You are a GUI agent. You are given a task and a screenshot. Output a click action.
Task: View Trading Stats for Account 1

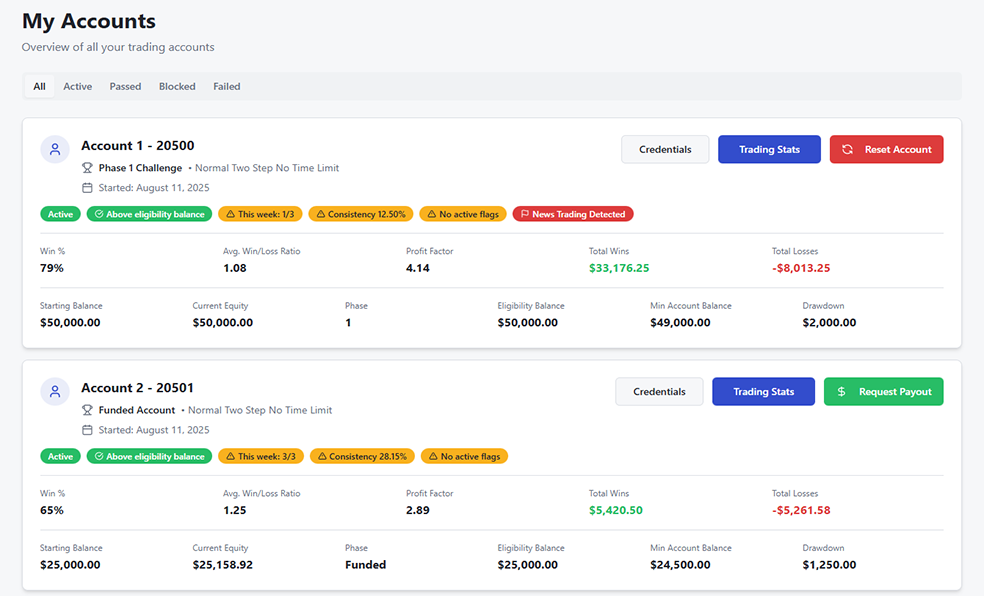pyautogui.click(x=769, y=150)
